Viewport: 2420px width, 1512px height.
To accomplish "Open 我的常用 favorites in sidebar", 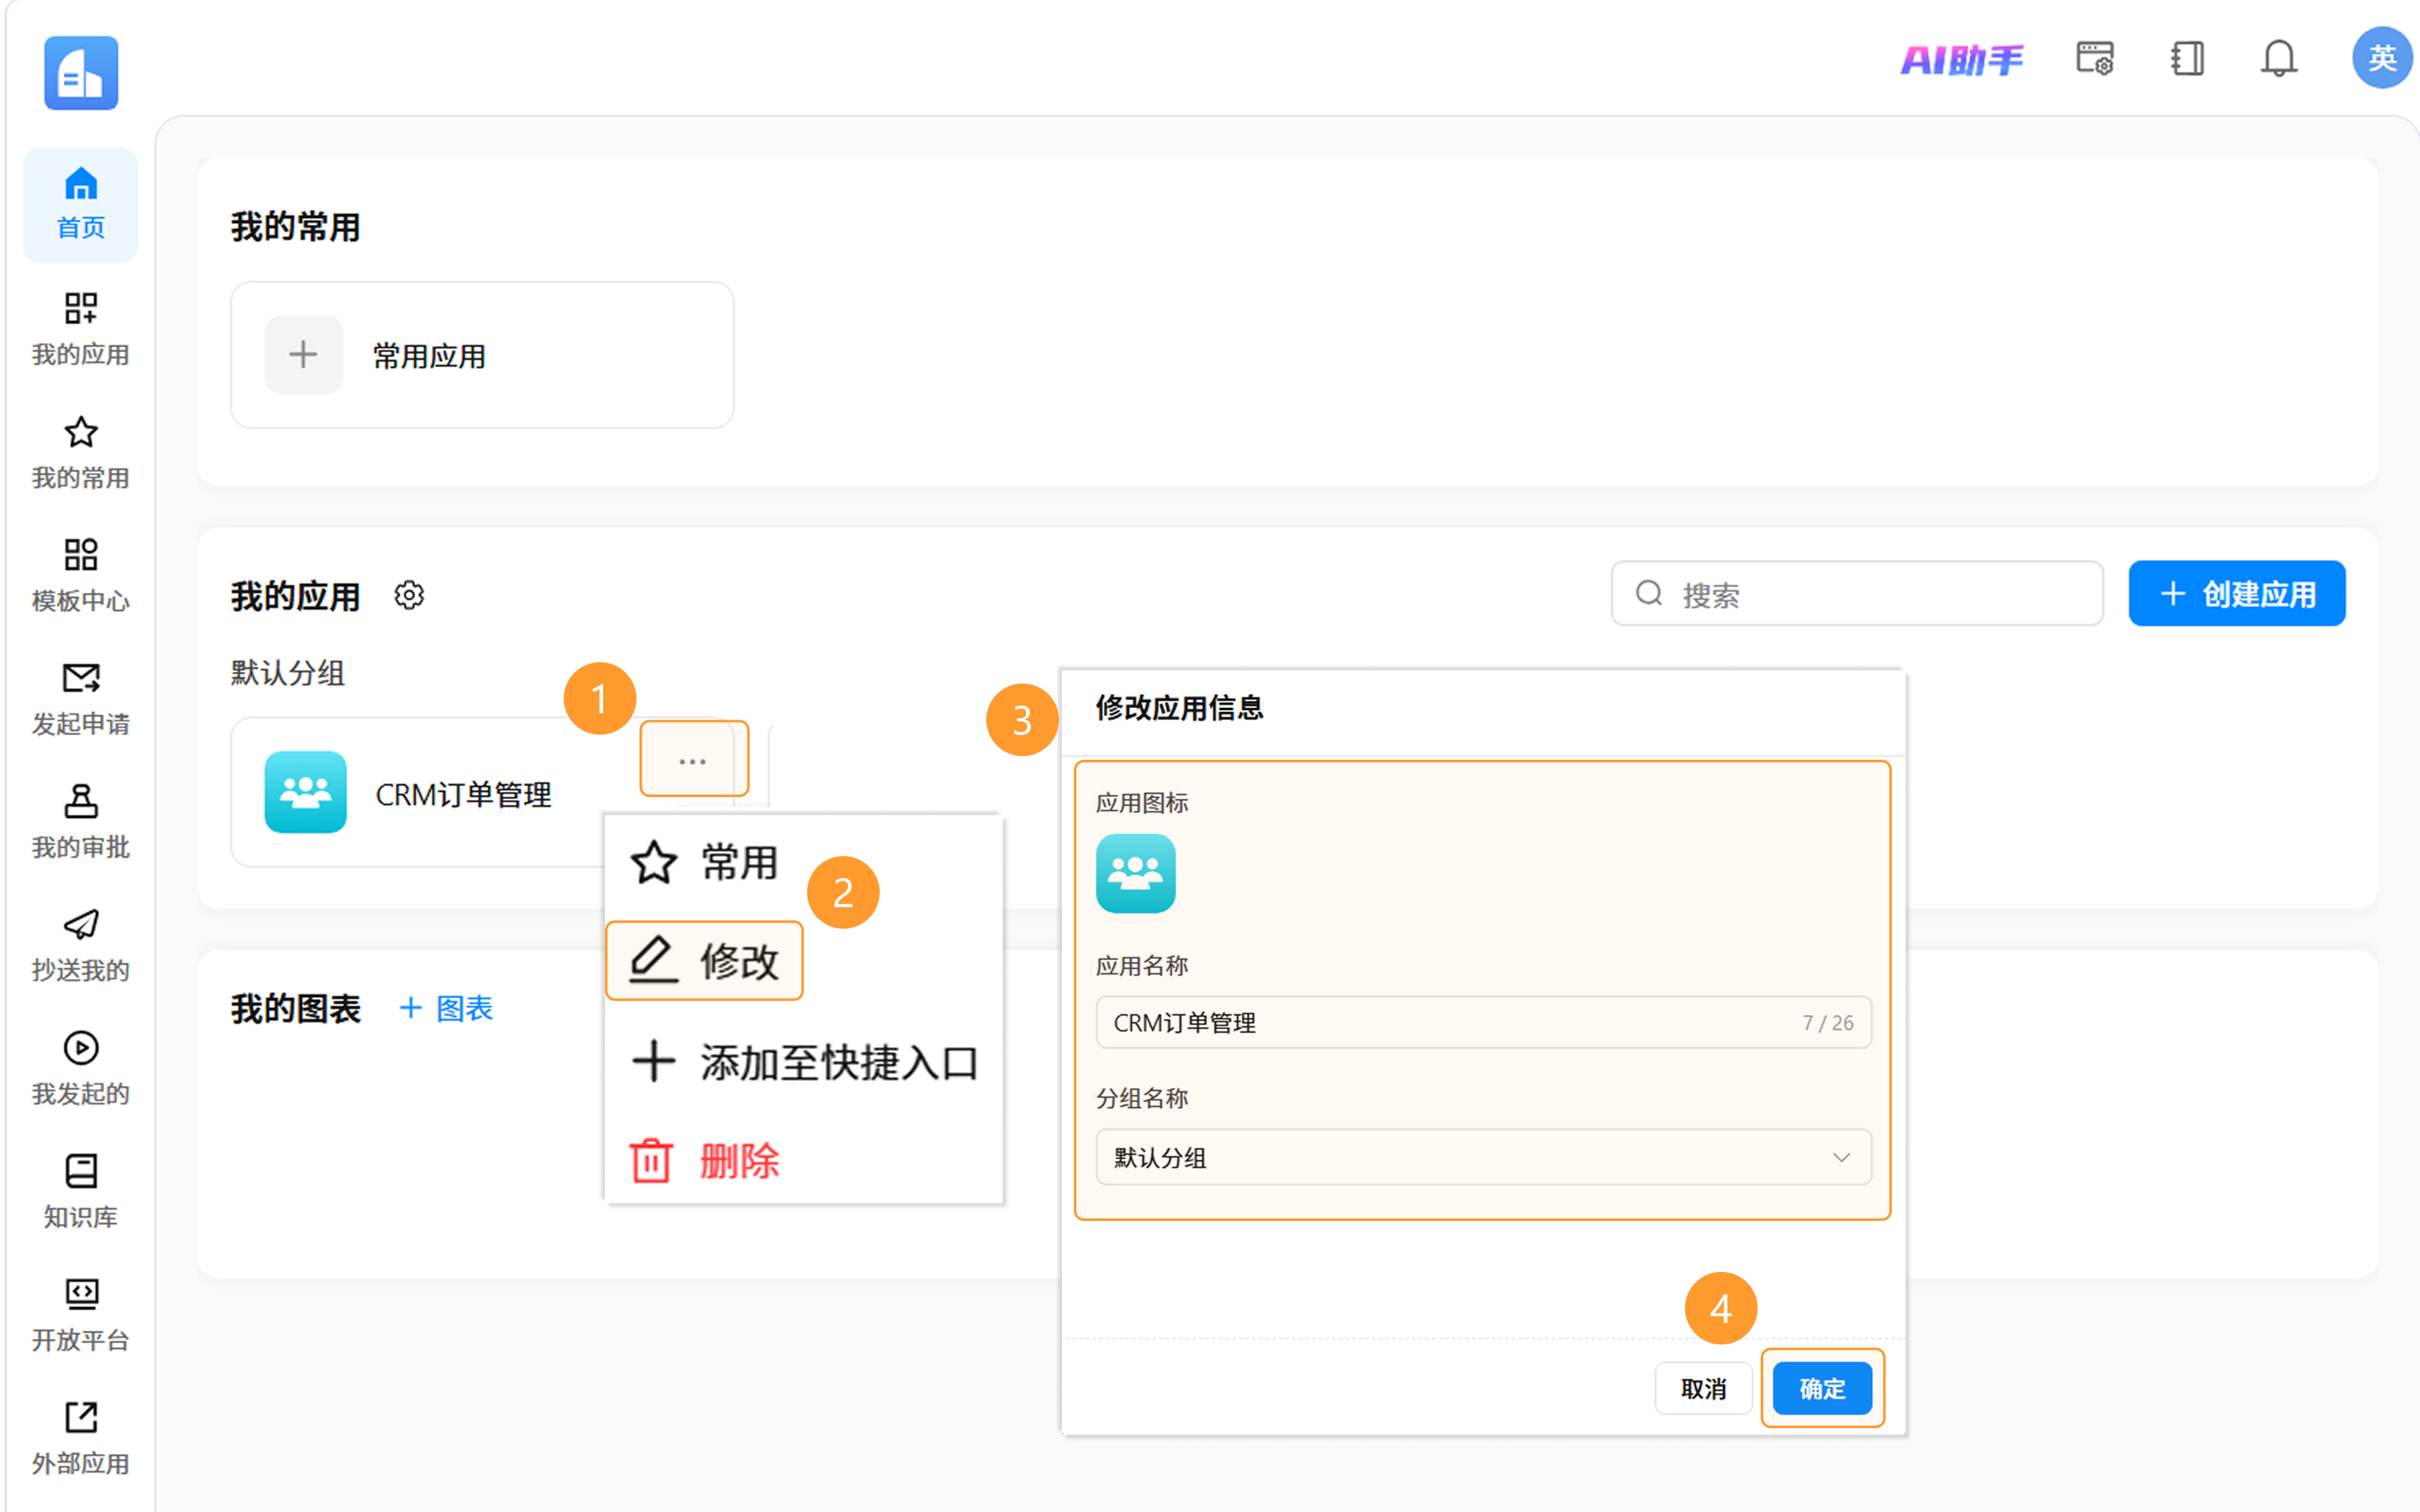I will coord(81,452).
